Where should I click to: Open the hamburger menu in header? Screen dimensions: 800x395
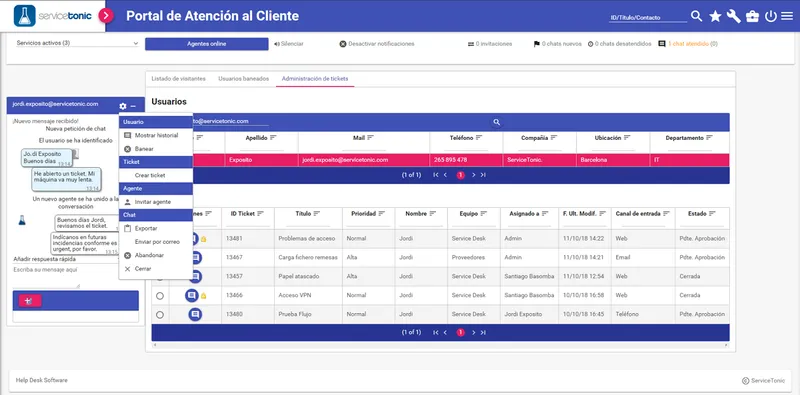tap(787, 16)
